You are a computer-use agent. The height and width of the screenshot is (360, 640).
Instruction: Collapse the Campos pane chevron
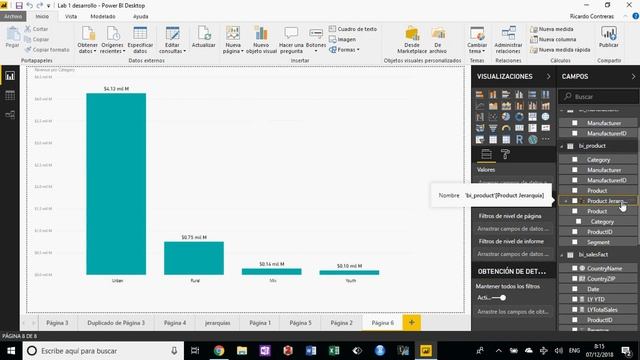point(633,76)
